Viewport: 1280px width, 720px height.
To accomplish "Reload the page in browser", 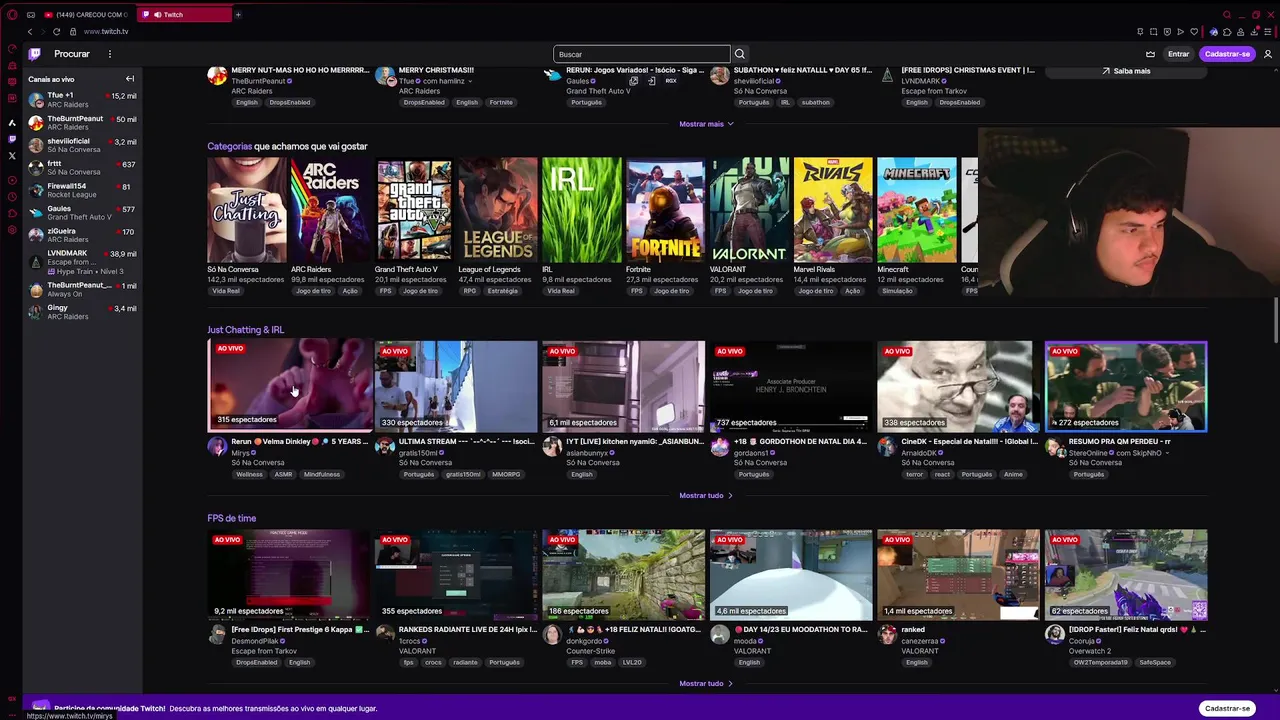I will [x=56, y=32].
